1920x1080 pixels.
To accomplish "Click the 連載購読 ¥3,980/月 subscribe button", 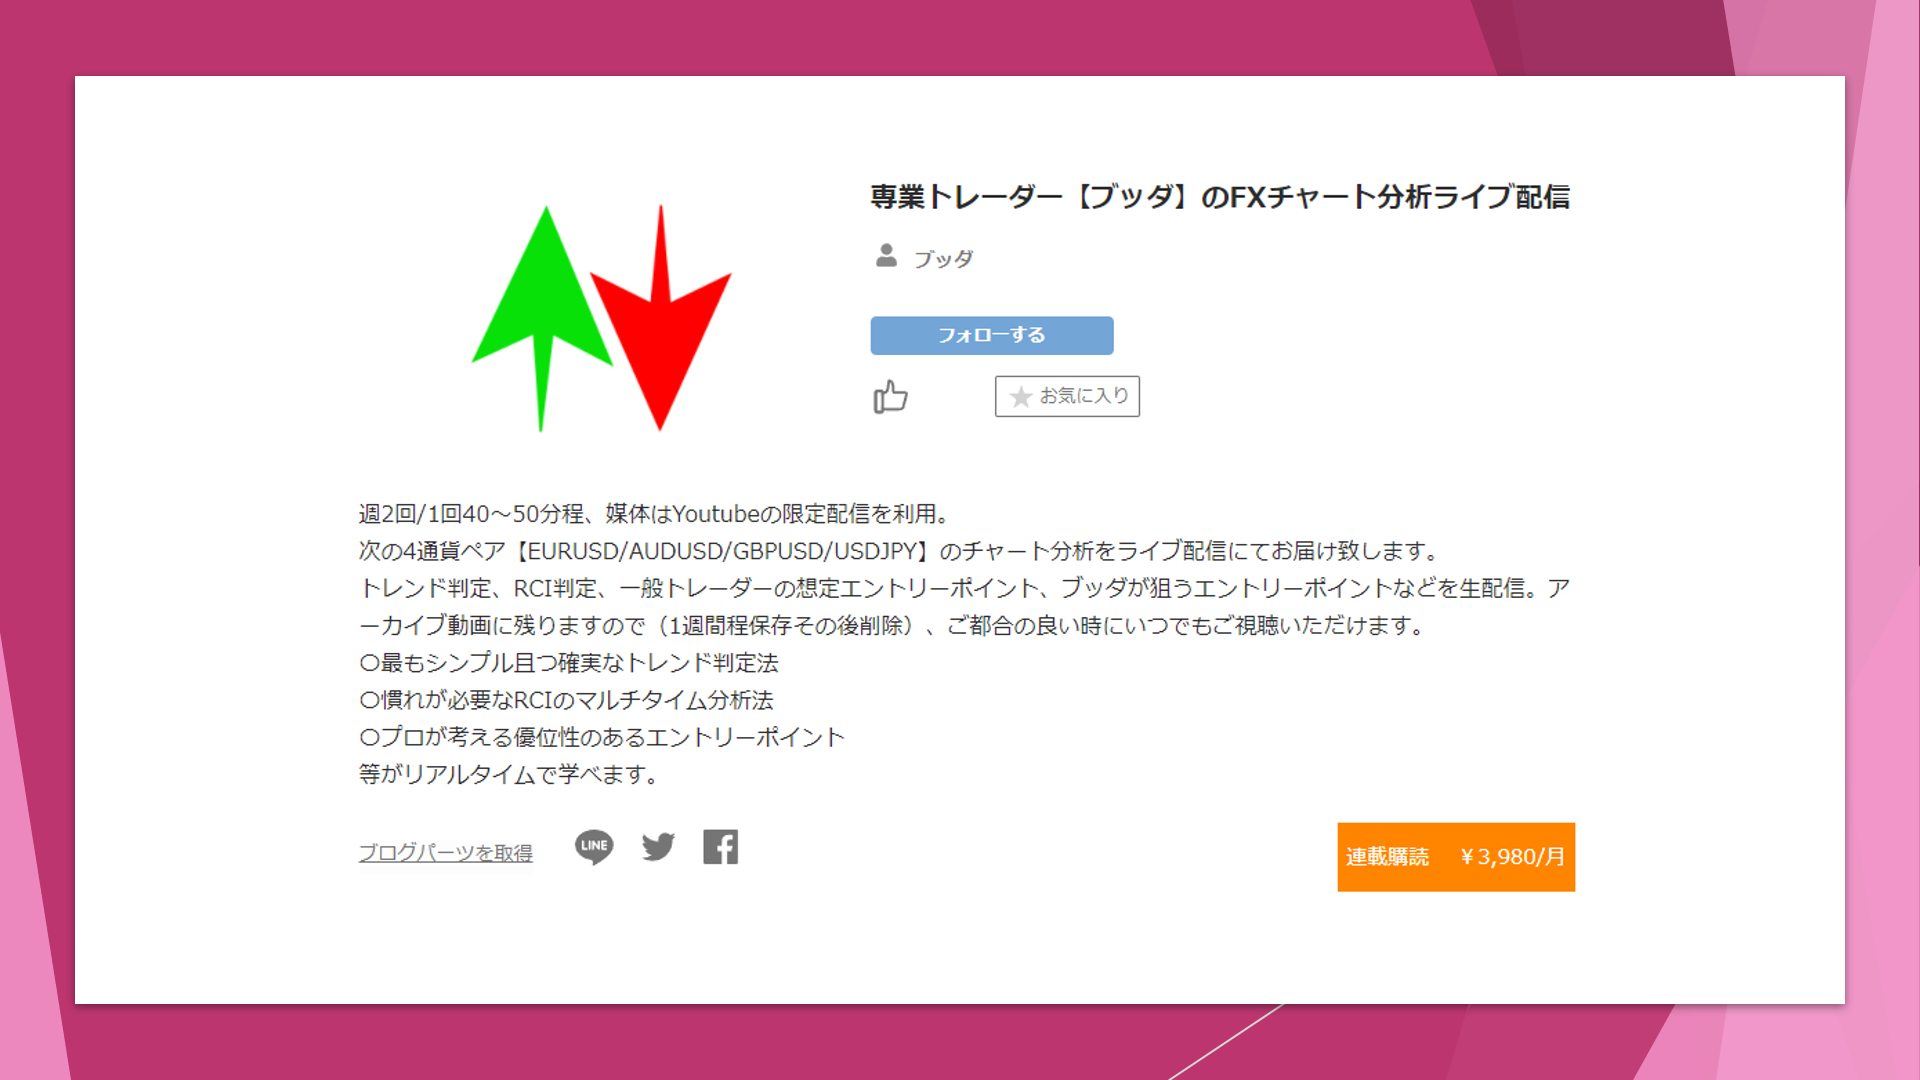I will click(x=1456, y=857).
